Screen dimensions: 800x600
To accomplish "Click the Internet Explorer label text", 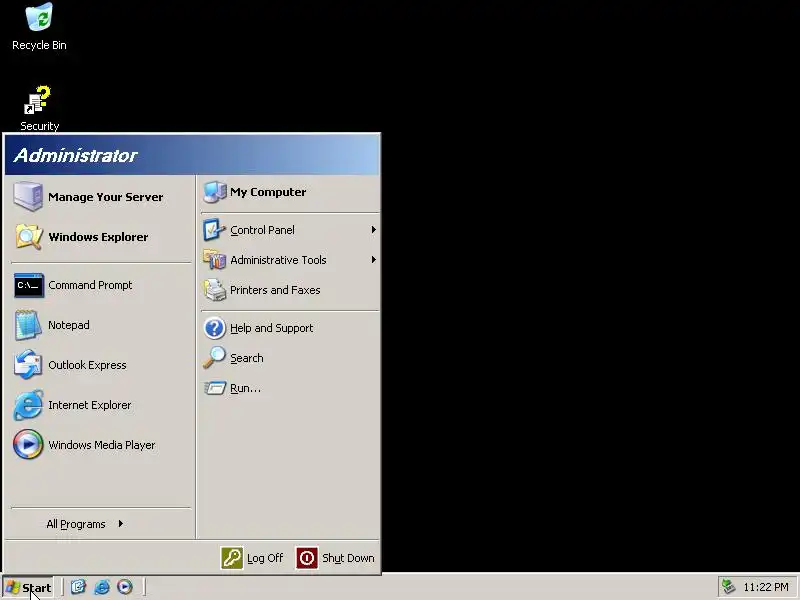I will [x=90, y=405].
